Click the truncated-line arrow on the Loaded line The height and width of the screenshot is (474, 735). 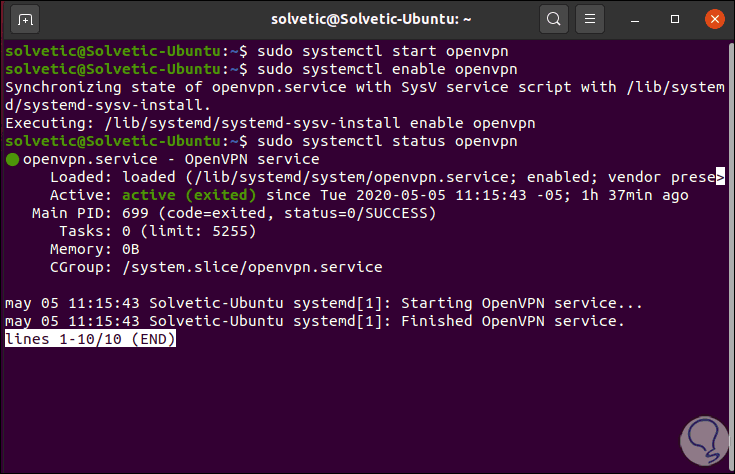720,178
